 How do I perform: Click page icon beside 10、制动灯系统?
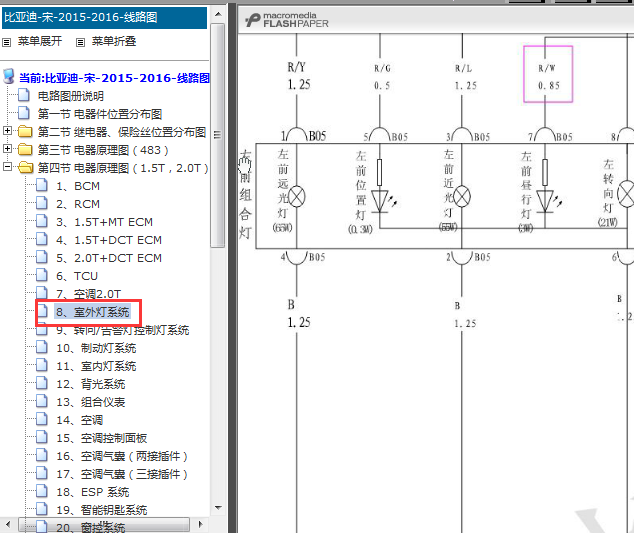[42, 347]
